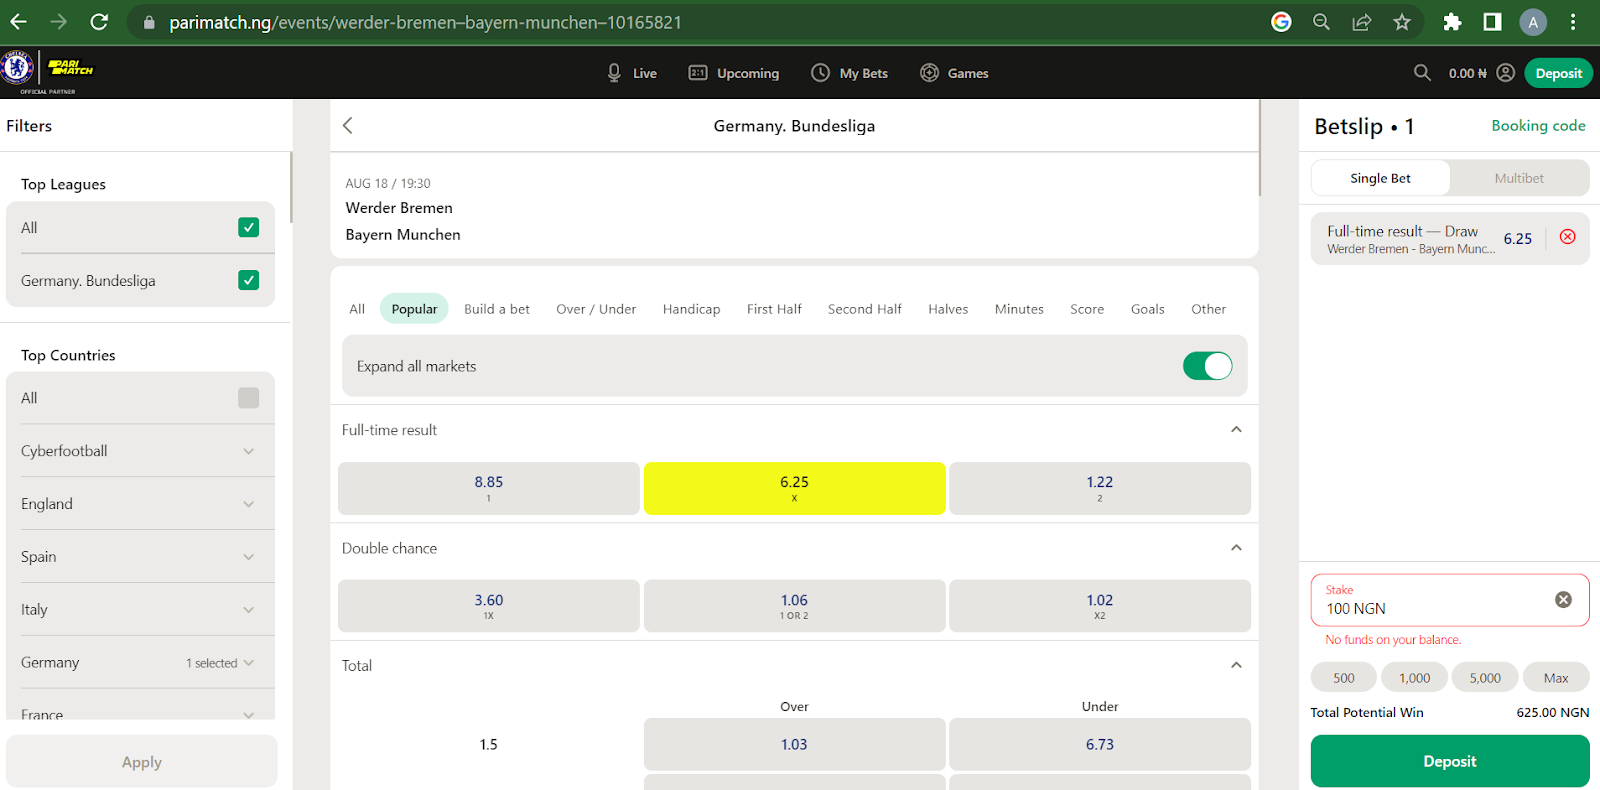Go back in the browser
The height and width of the screenshot is (790, 1600).
coord(19,22)
